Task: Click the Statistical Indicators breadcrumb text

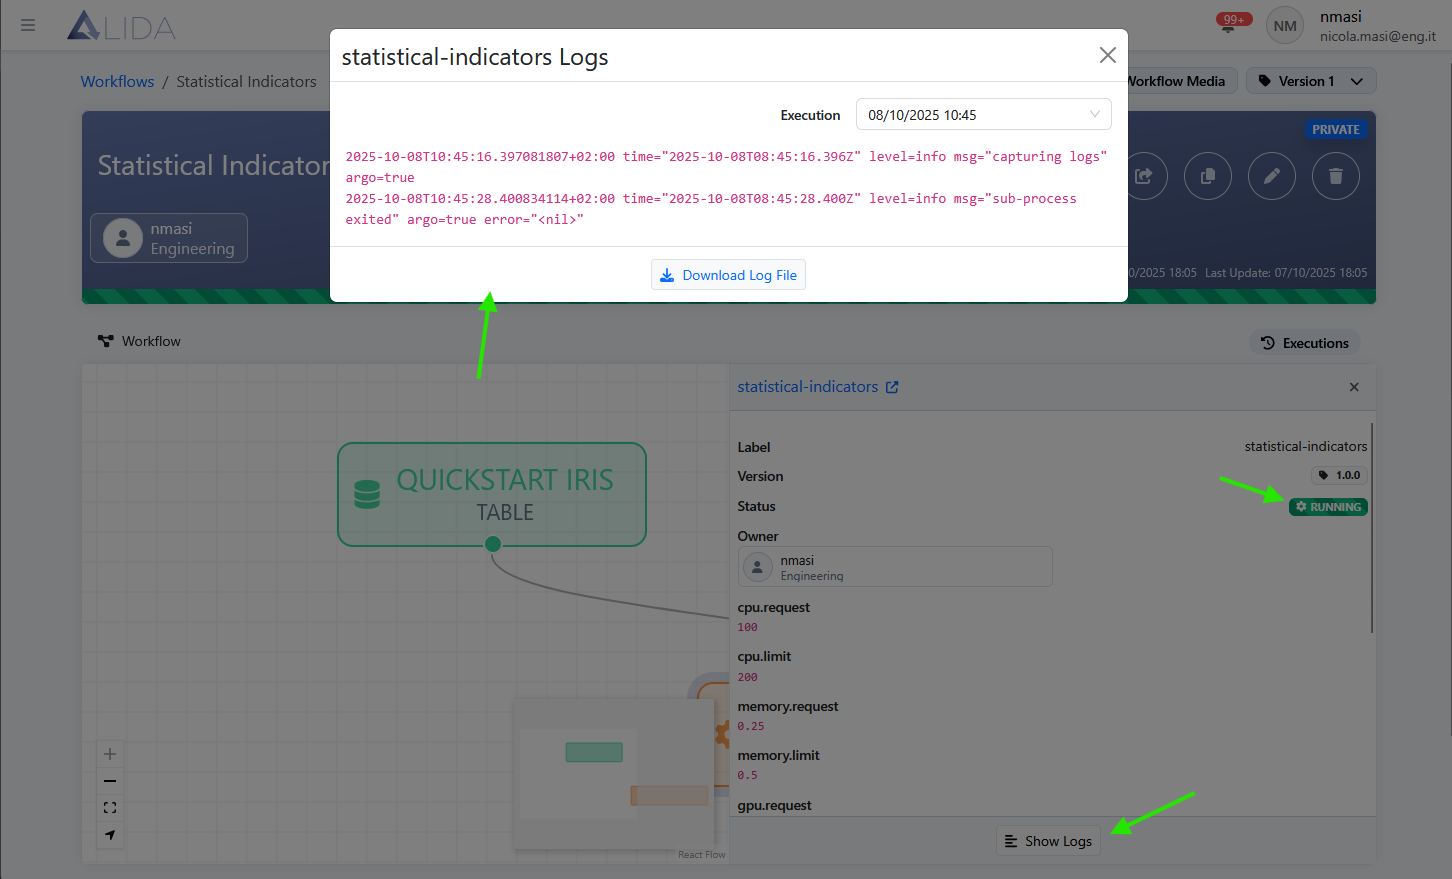Action: (246, 82)
